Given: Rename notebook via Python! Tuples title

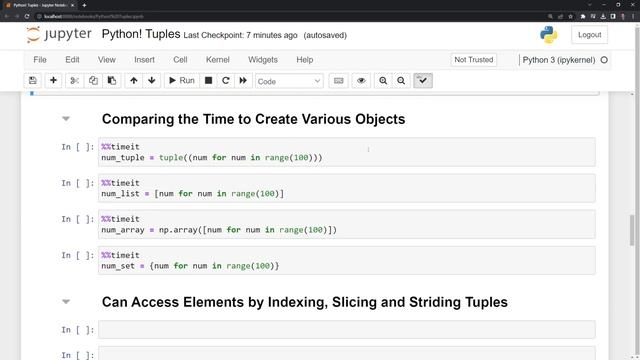Looking at the screenshot, I should (x=141, y=34).
